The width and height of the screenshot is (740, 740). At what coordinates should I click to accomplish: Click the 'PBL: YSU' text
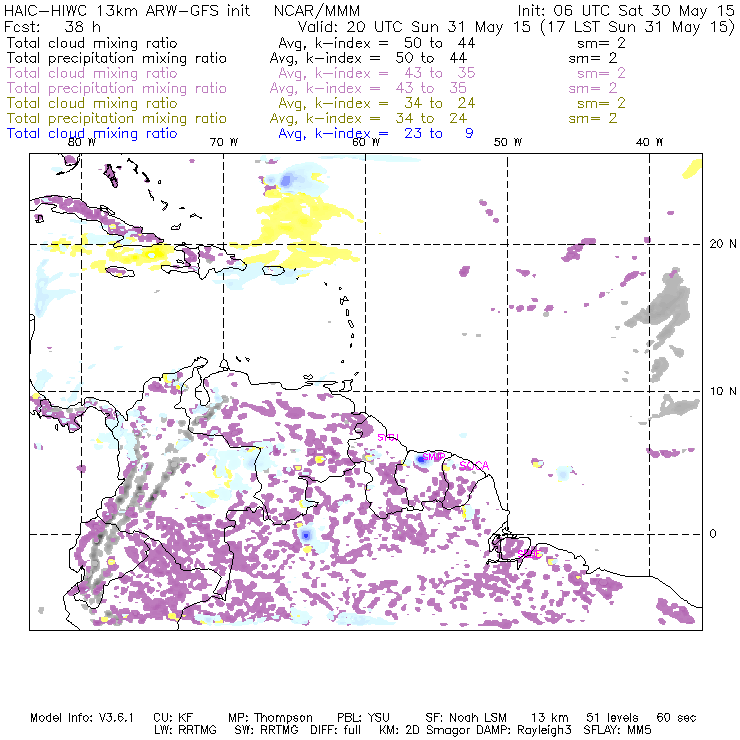pos(363,718)
